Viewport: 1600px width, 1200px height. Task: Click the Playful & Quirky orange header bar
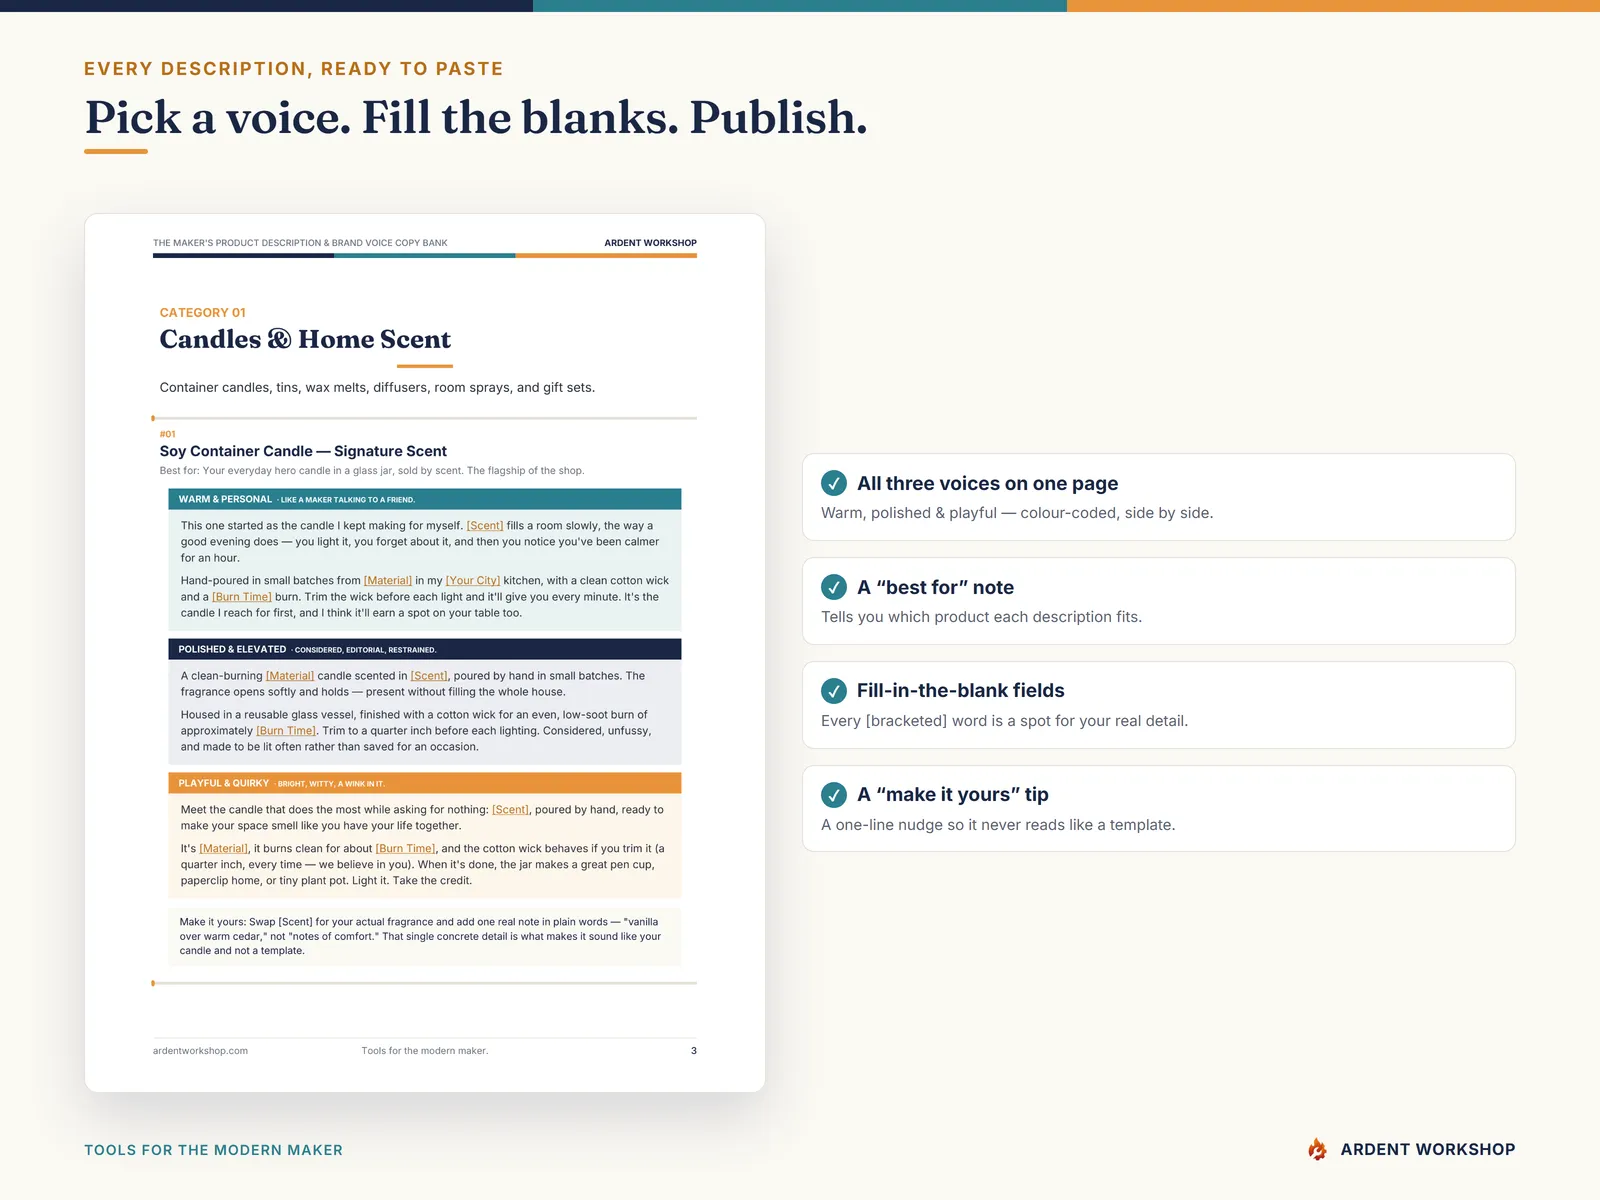tap(425, 783)
